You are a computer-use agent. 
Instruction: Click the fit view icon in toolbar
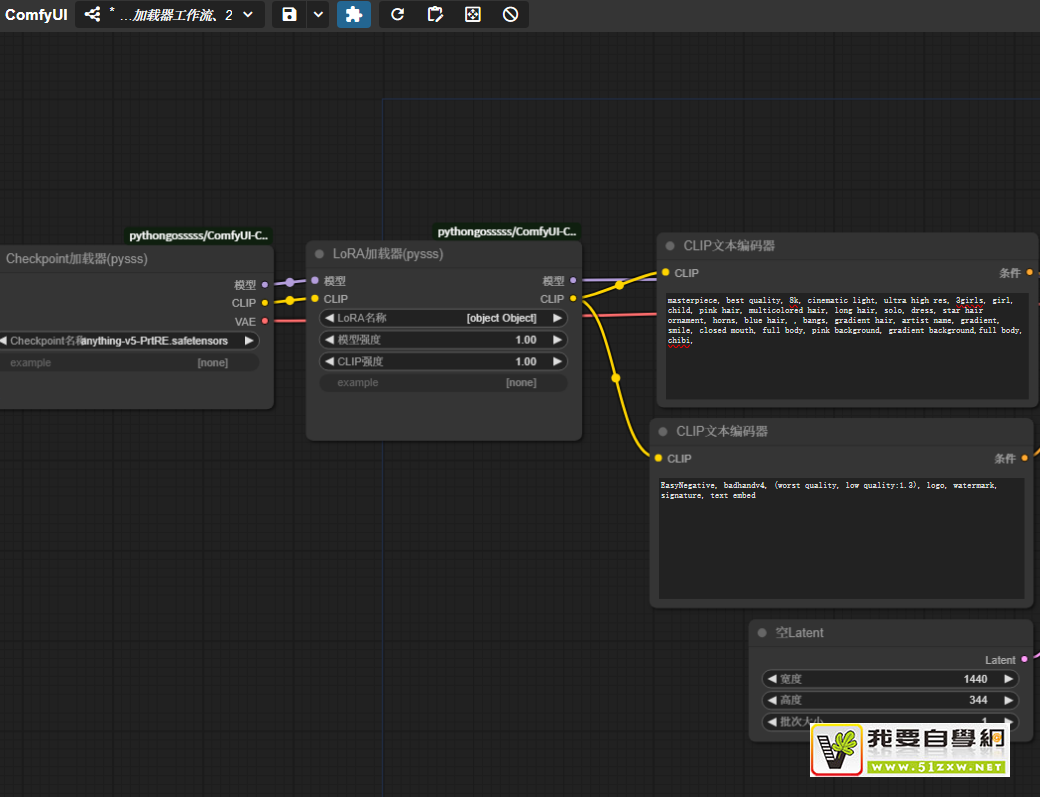(473, 14)
